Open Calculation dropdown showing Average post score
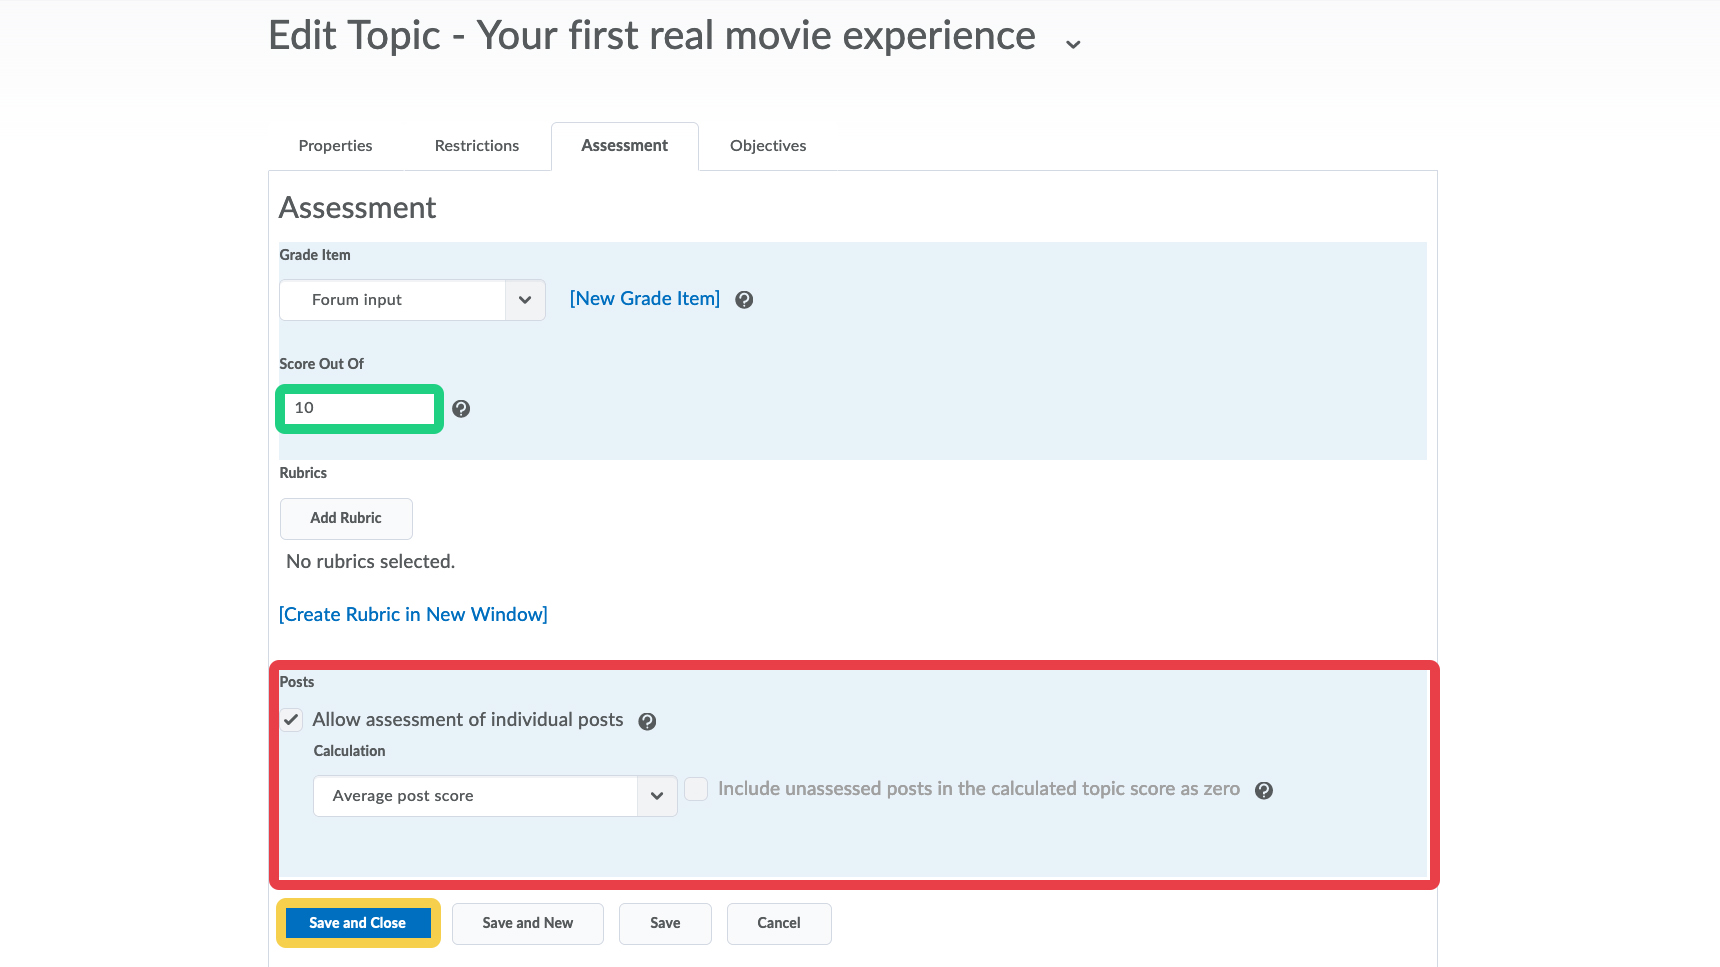 (495, 796)
